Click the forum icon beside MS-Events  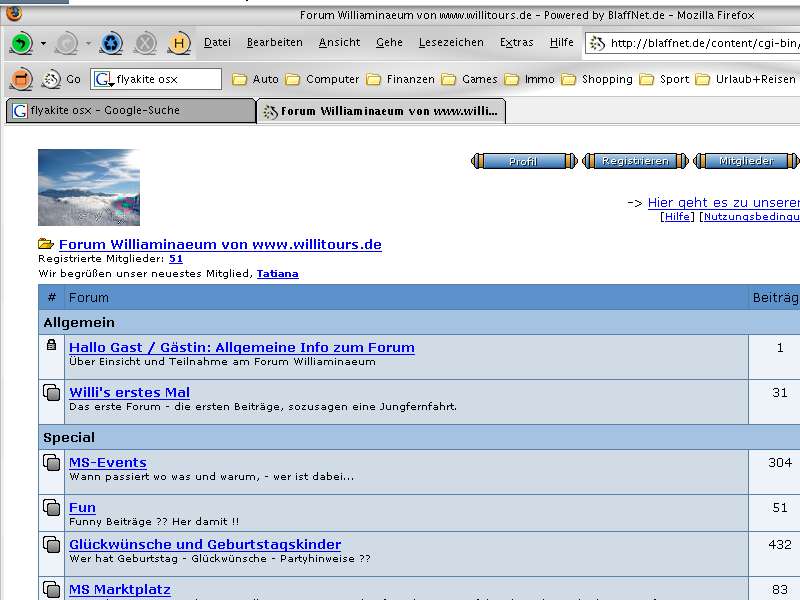[x=52, y=463]
